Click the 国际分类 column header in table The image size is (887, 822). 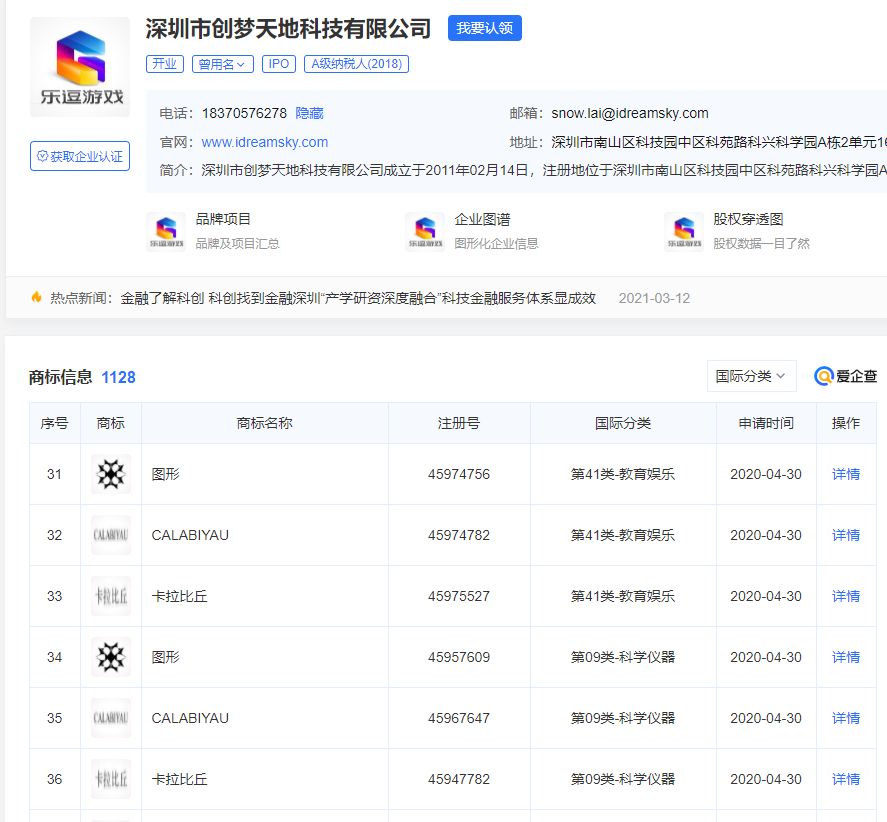pos(623,423)
